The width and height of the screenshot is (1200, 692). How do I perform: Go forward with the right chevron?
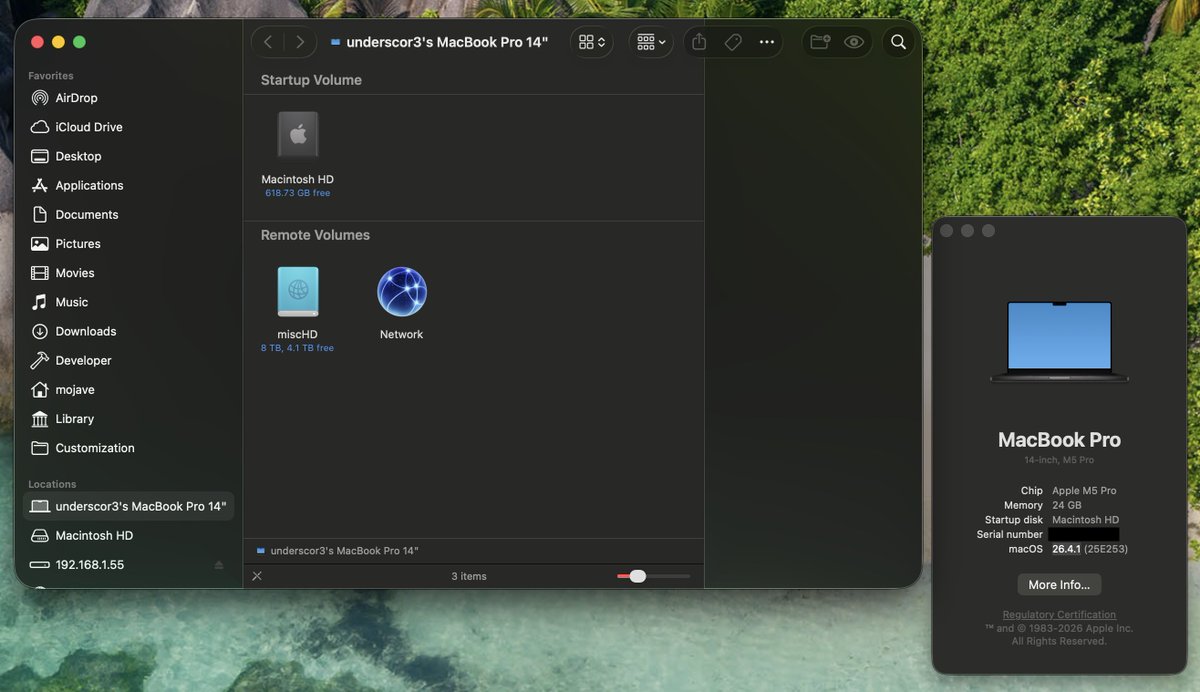[x=299, y=42]
